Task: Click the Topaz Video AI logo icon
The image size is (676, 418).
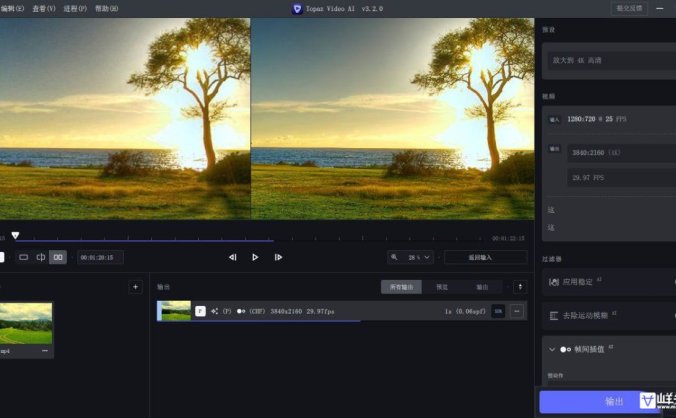Action: click(297, 9)
